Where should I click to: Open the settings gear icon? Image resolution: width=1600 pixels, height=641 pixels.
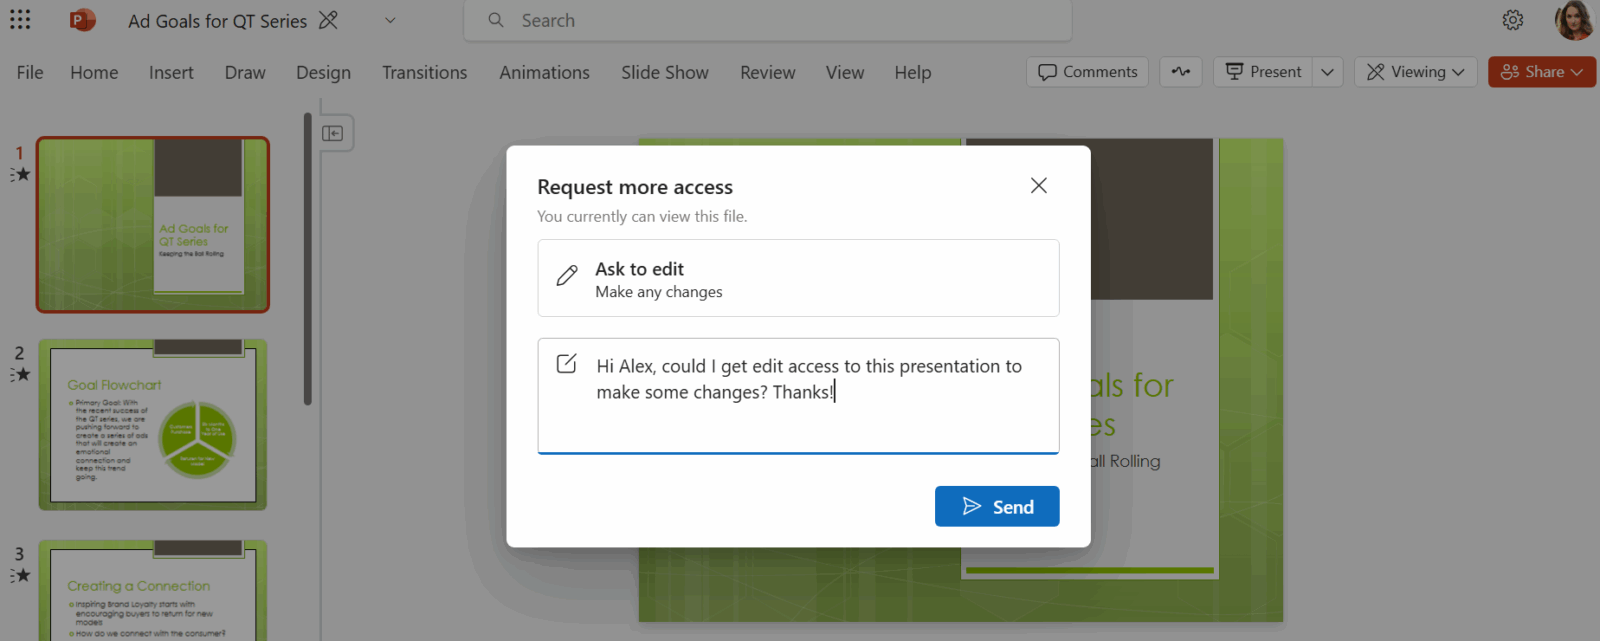(1512, 20)
